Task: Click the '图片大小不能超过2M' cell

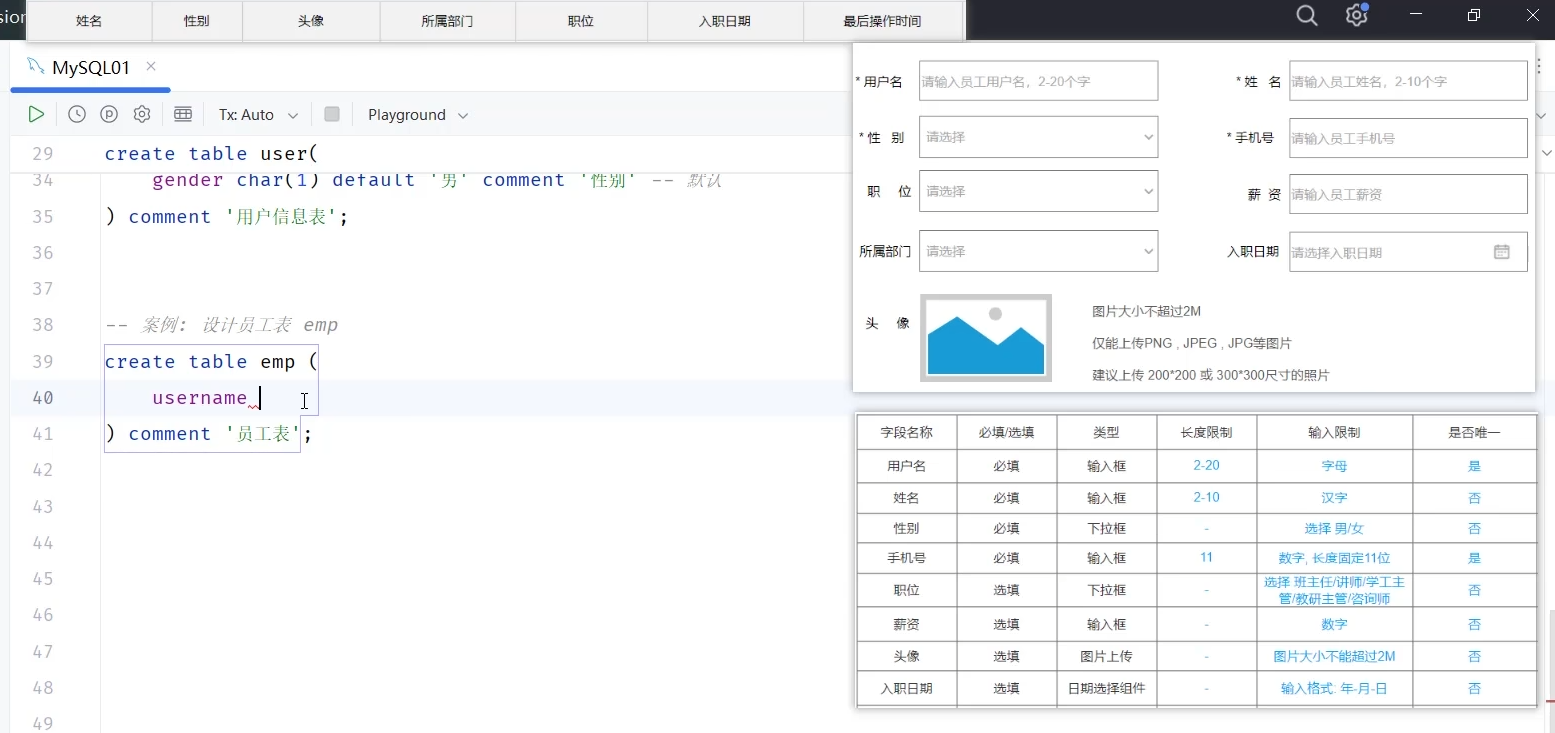Action: tap(1334, 656)
